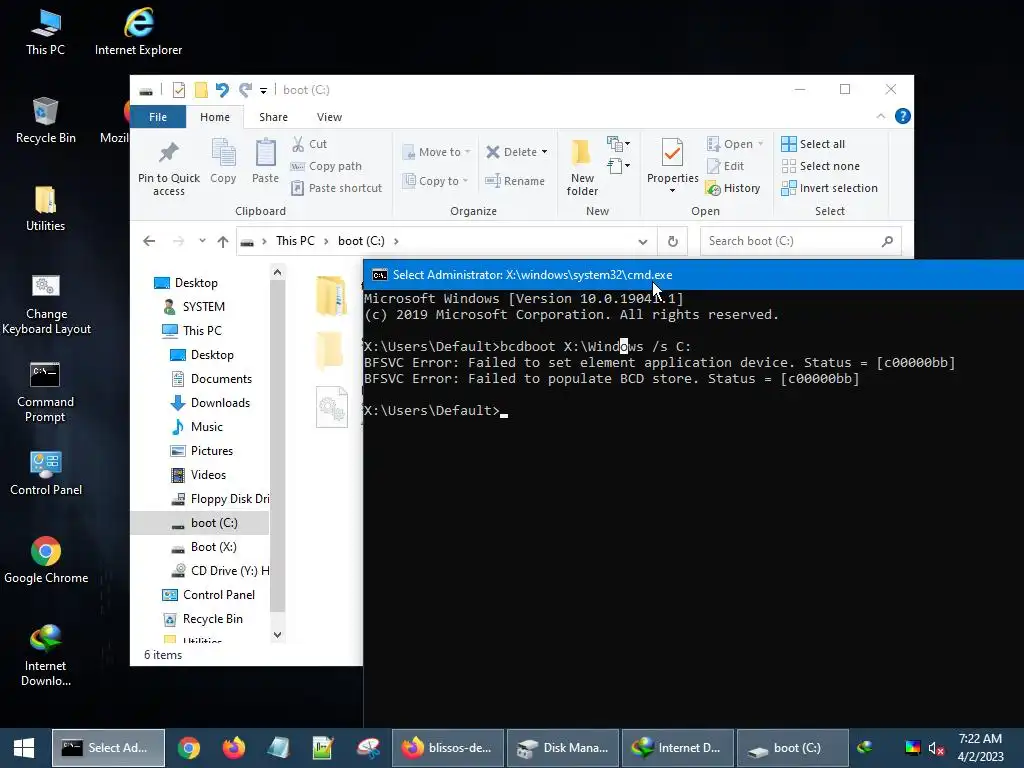Click the Redo quick access icon

(245, 90)
